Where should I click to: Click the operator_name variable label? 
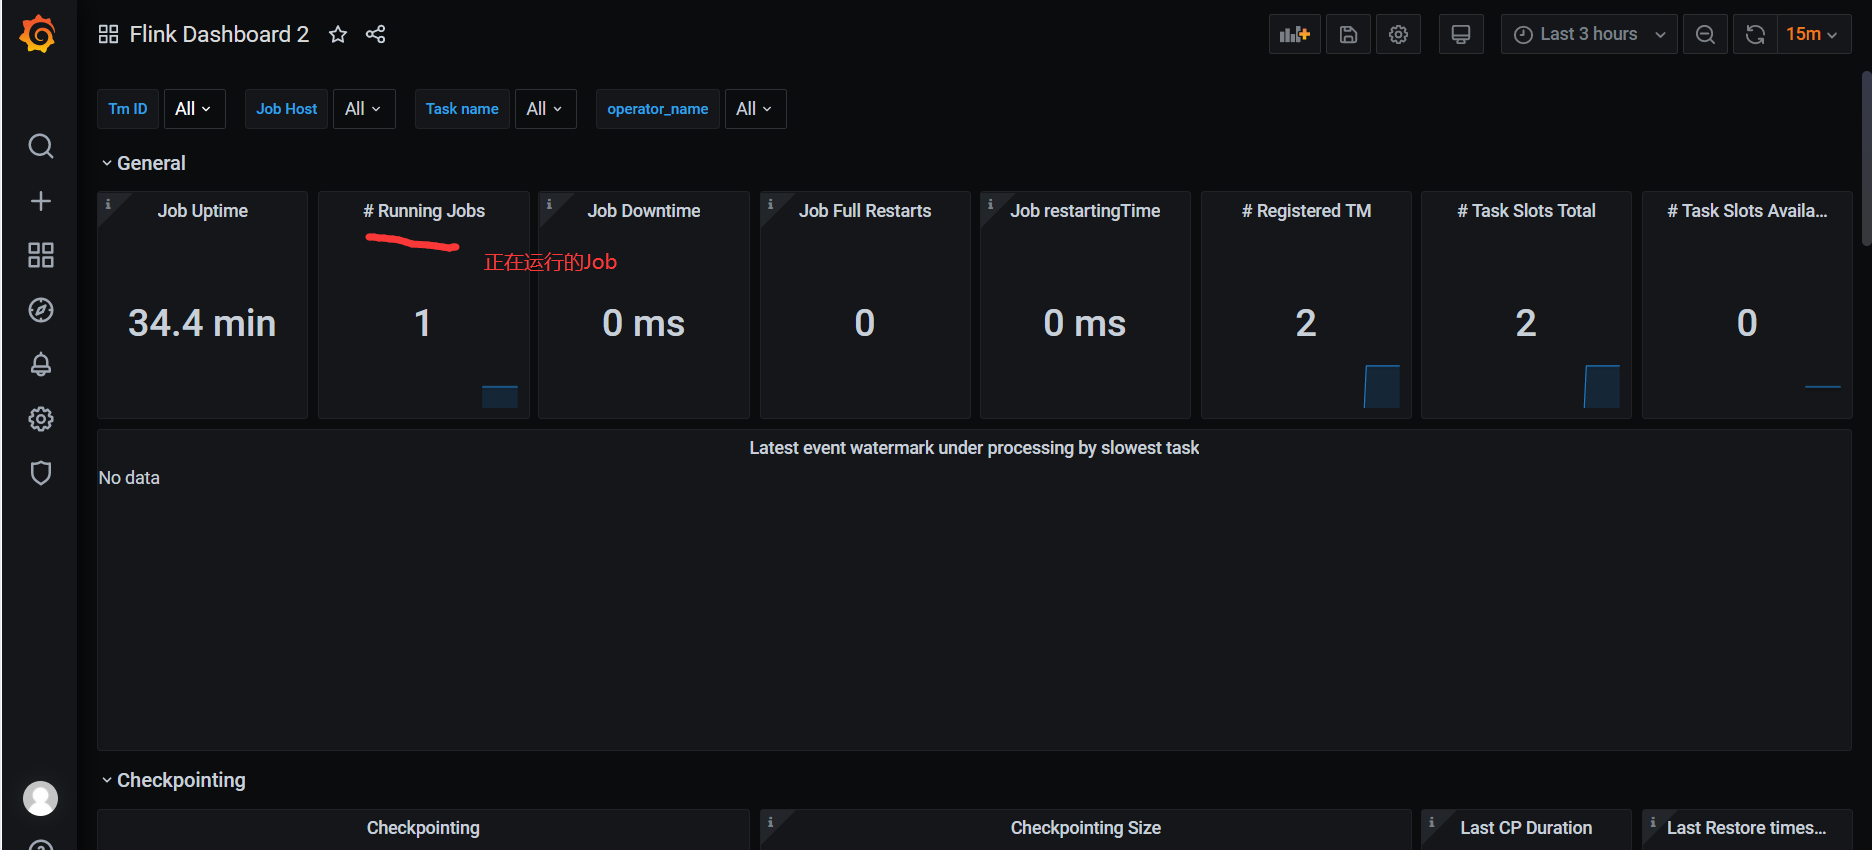[657, 109]
